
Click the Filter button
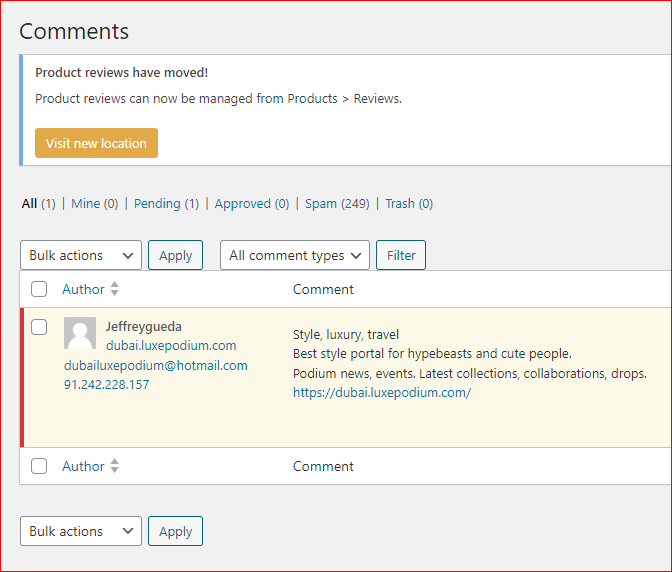[x=401, y=255]
